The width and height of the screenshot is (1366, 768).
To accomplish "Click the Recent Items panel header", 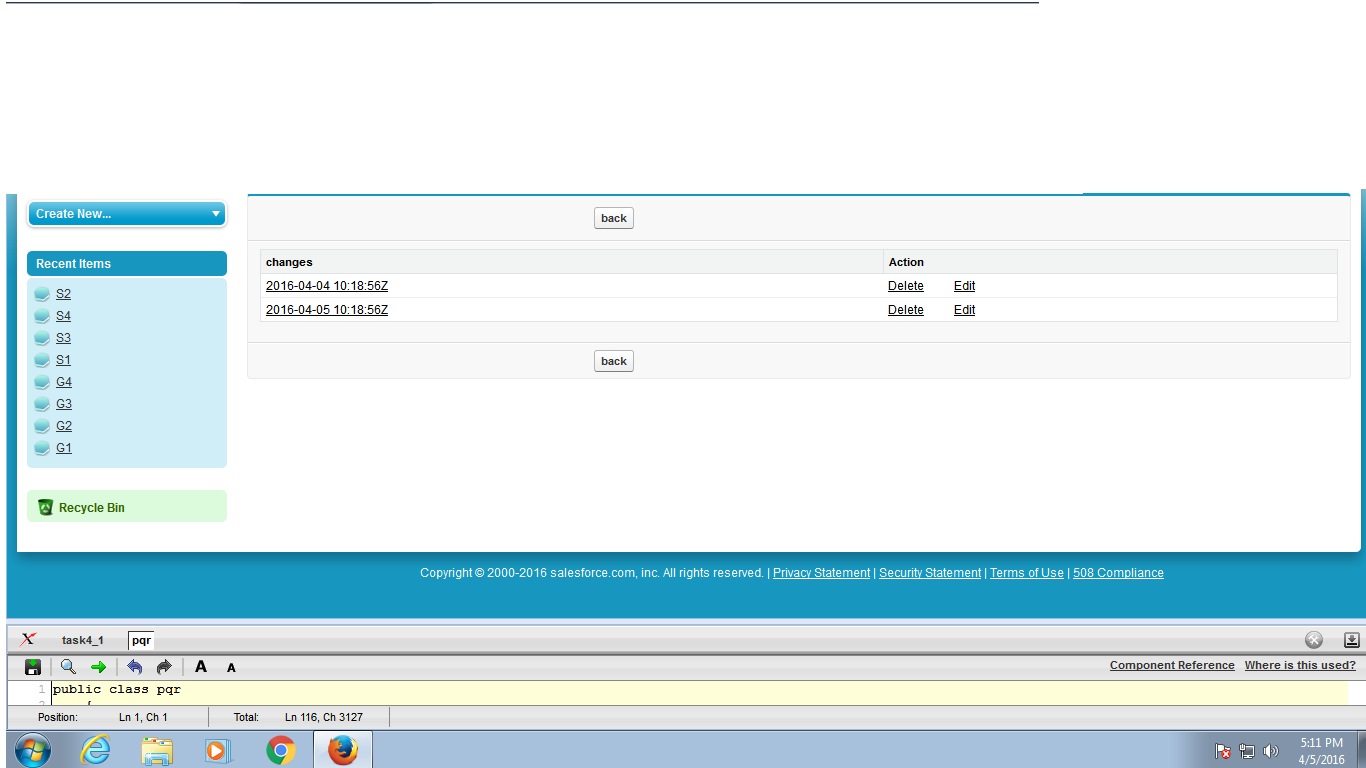I will (x=127, y=264).
